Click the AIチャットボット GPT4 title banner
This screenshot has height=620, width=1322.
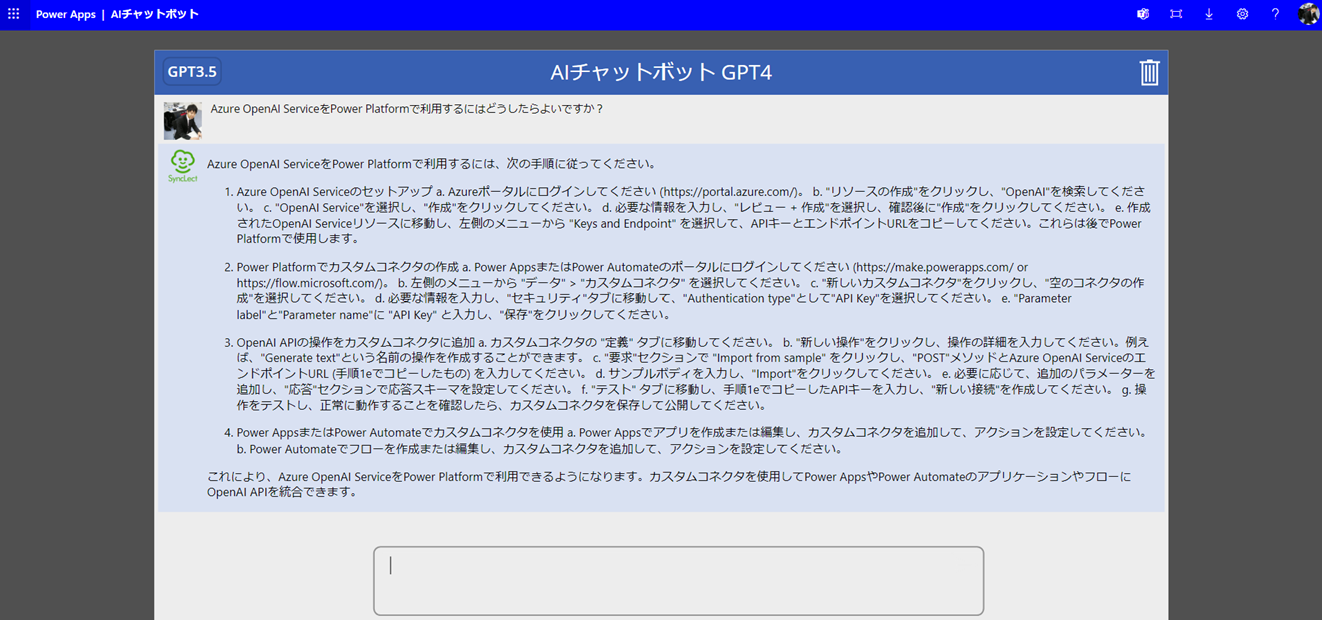point(661,72)
